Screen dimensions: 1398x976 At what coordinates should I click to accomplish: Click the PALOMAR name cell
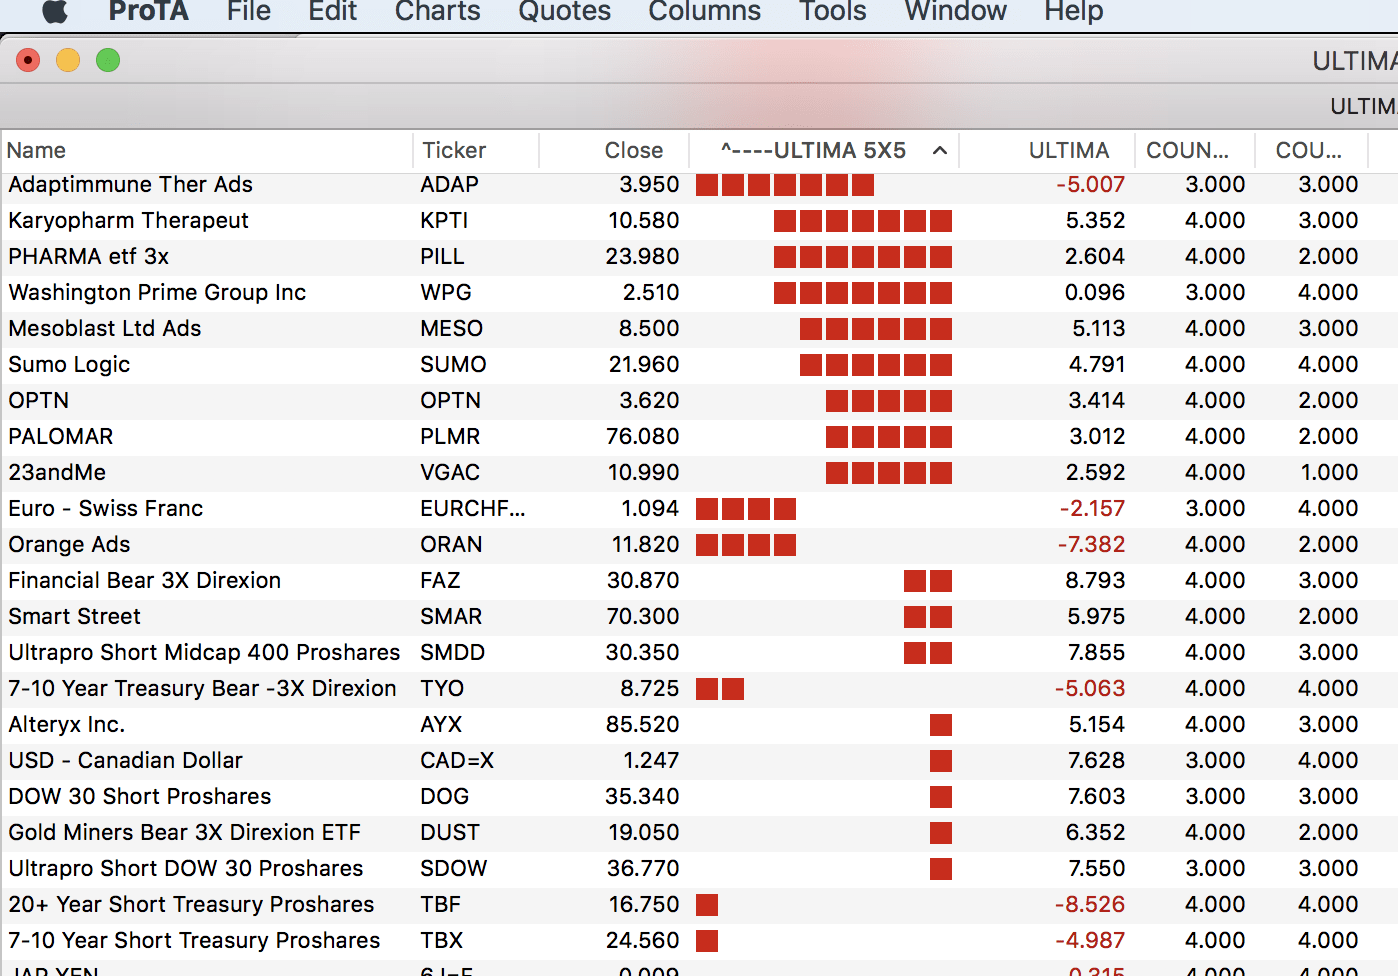(x=61, y=437)
